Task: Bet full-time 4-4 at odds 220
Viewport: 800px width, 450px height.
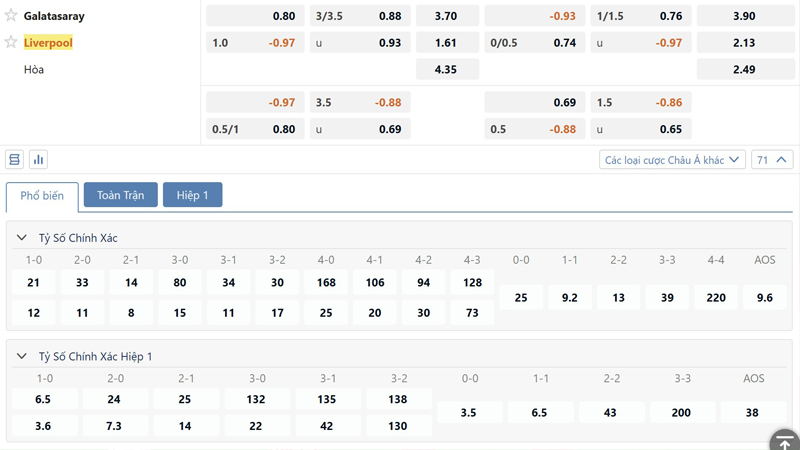Action: click(716, 297)
